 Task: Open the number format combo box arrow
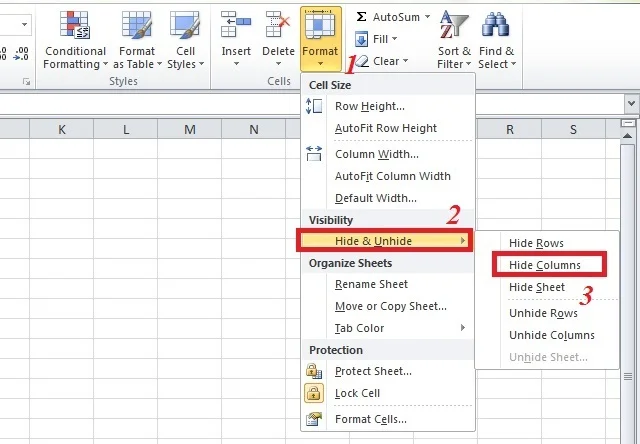[24, 24]
